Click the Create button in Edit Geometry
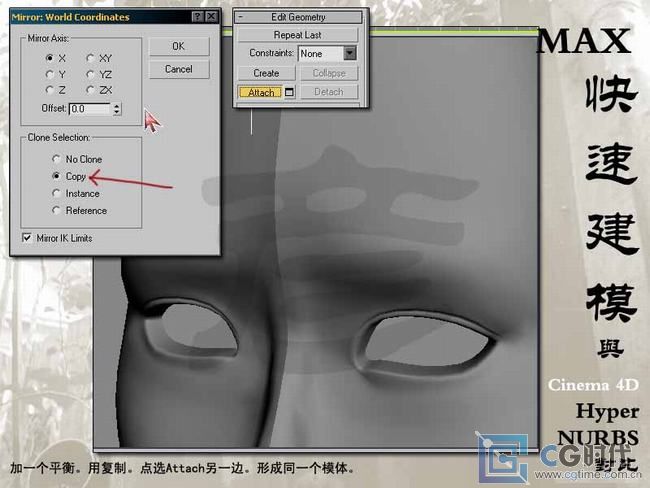The width and height of the screenshot is (650, 488). pyautogui.click(x=266, y=73)
